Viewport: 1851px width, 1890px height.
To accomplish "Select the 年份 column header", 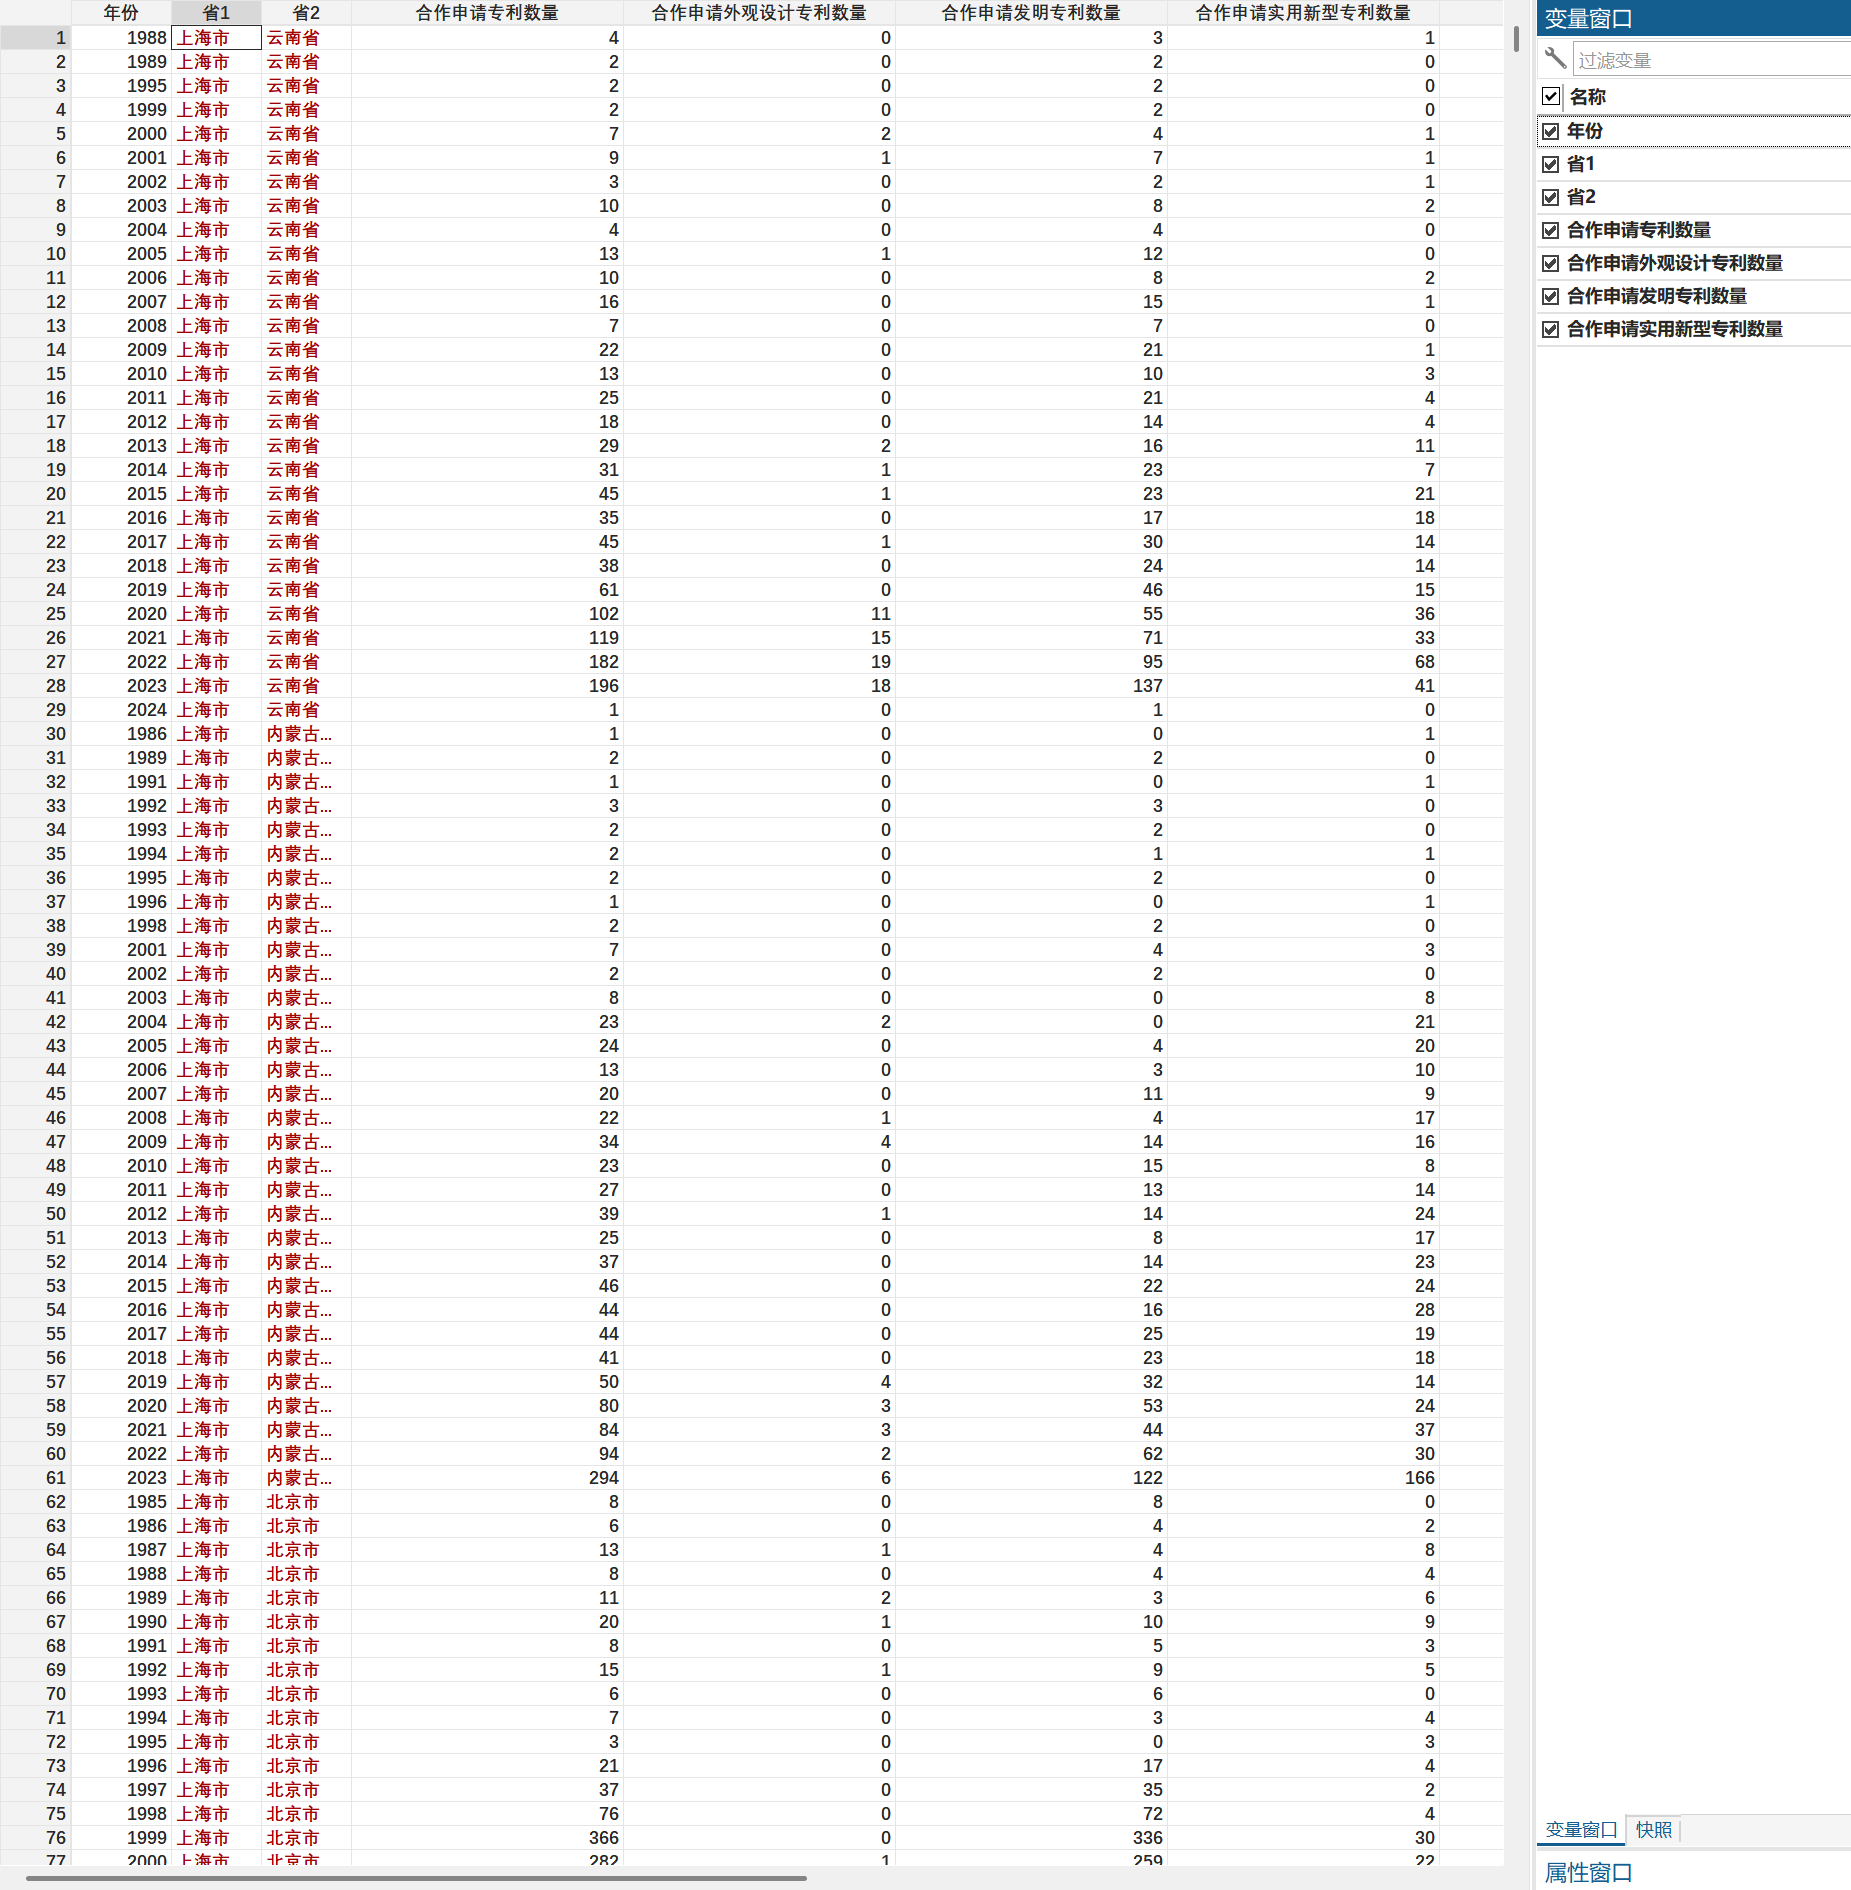I will click(x=121, y=12).
